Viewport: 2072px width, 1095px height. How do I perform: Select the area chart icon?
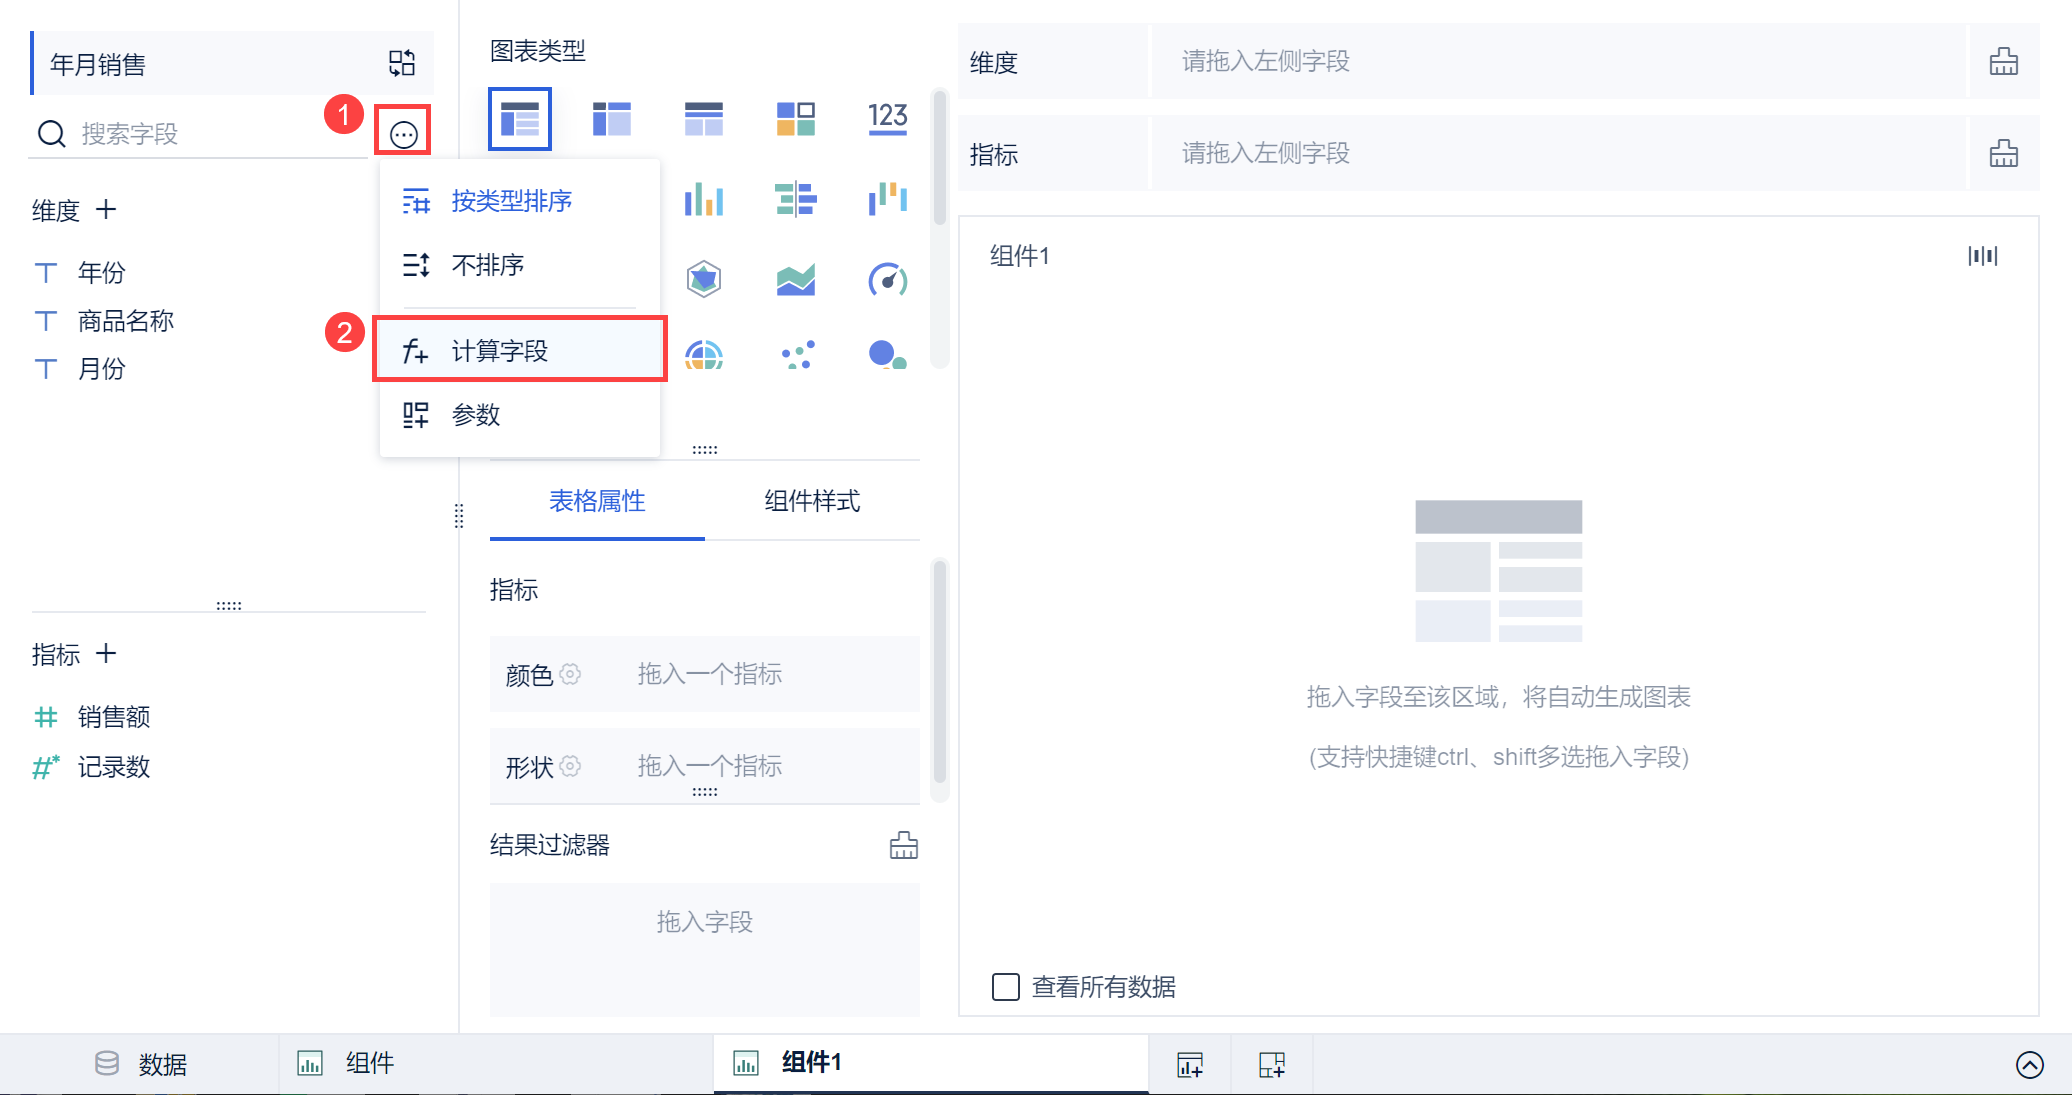pyautogui.click(x=796, y=279)
